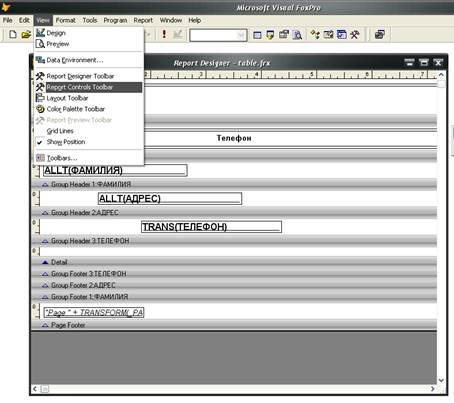
Task: Select the ALLT(АДРЕС) report field
Action: tap(170, 199)
